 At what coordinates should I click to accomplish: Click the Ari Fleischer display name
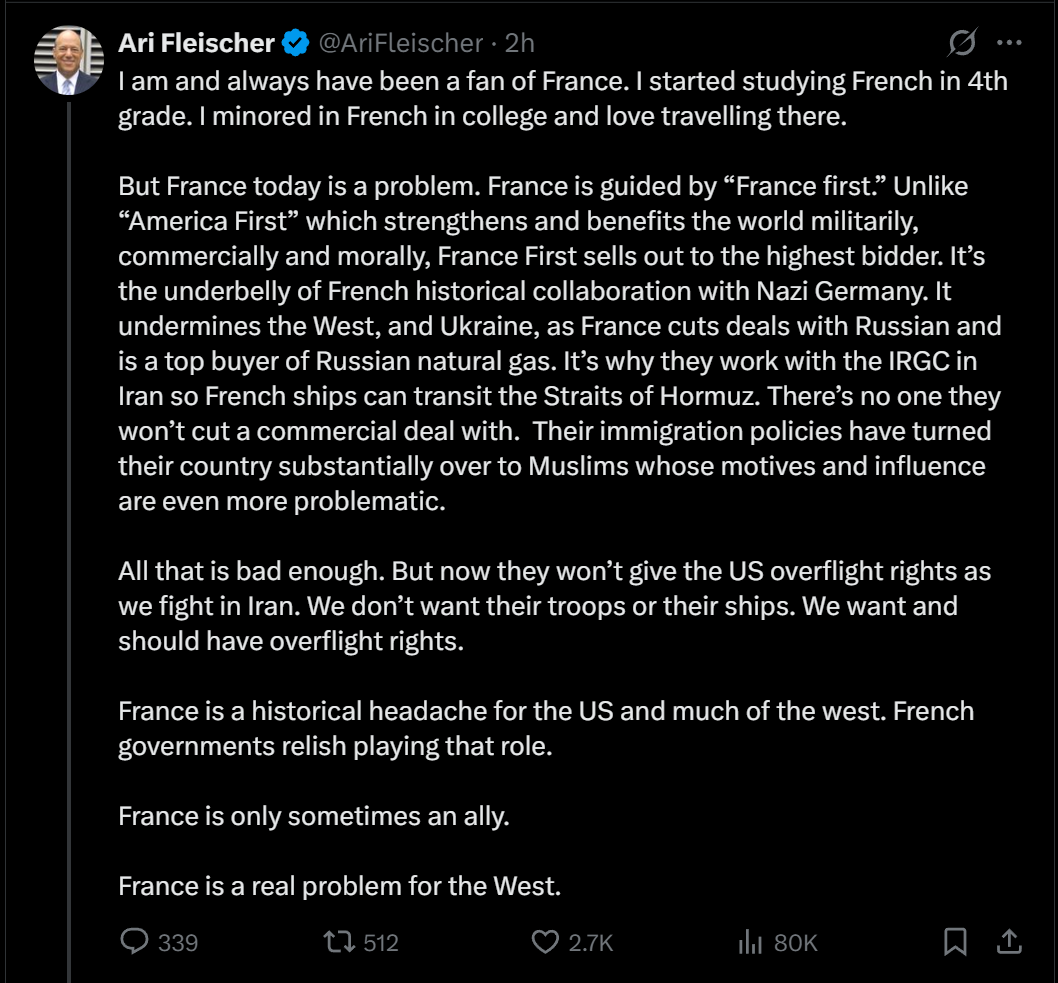(196, 43)
